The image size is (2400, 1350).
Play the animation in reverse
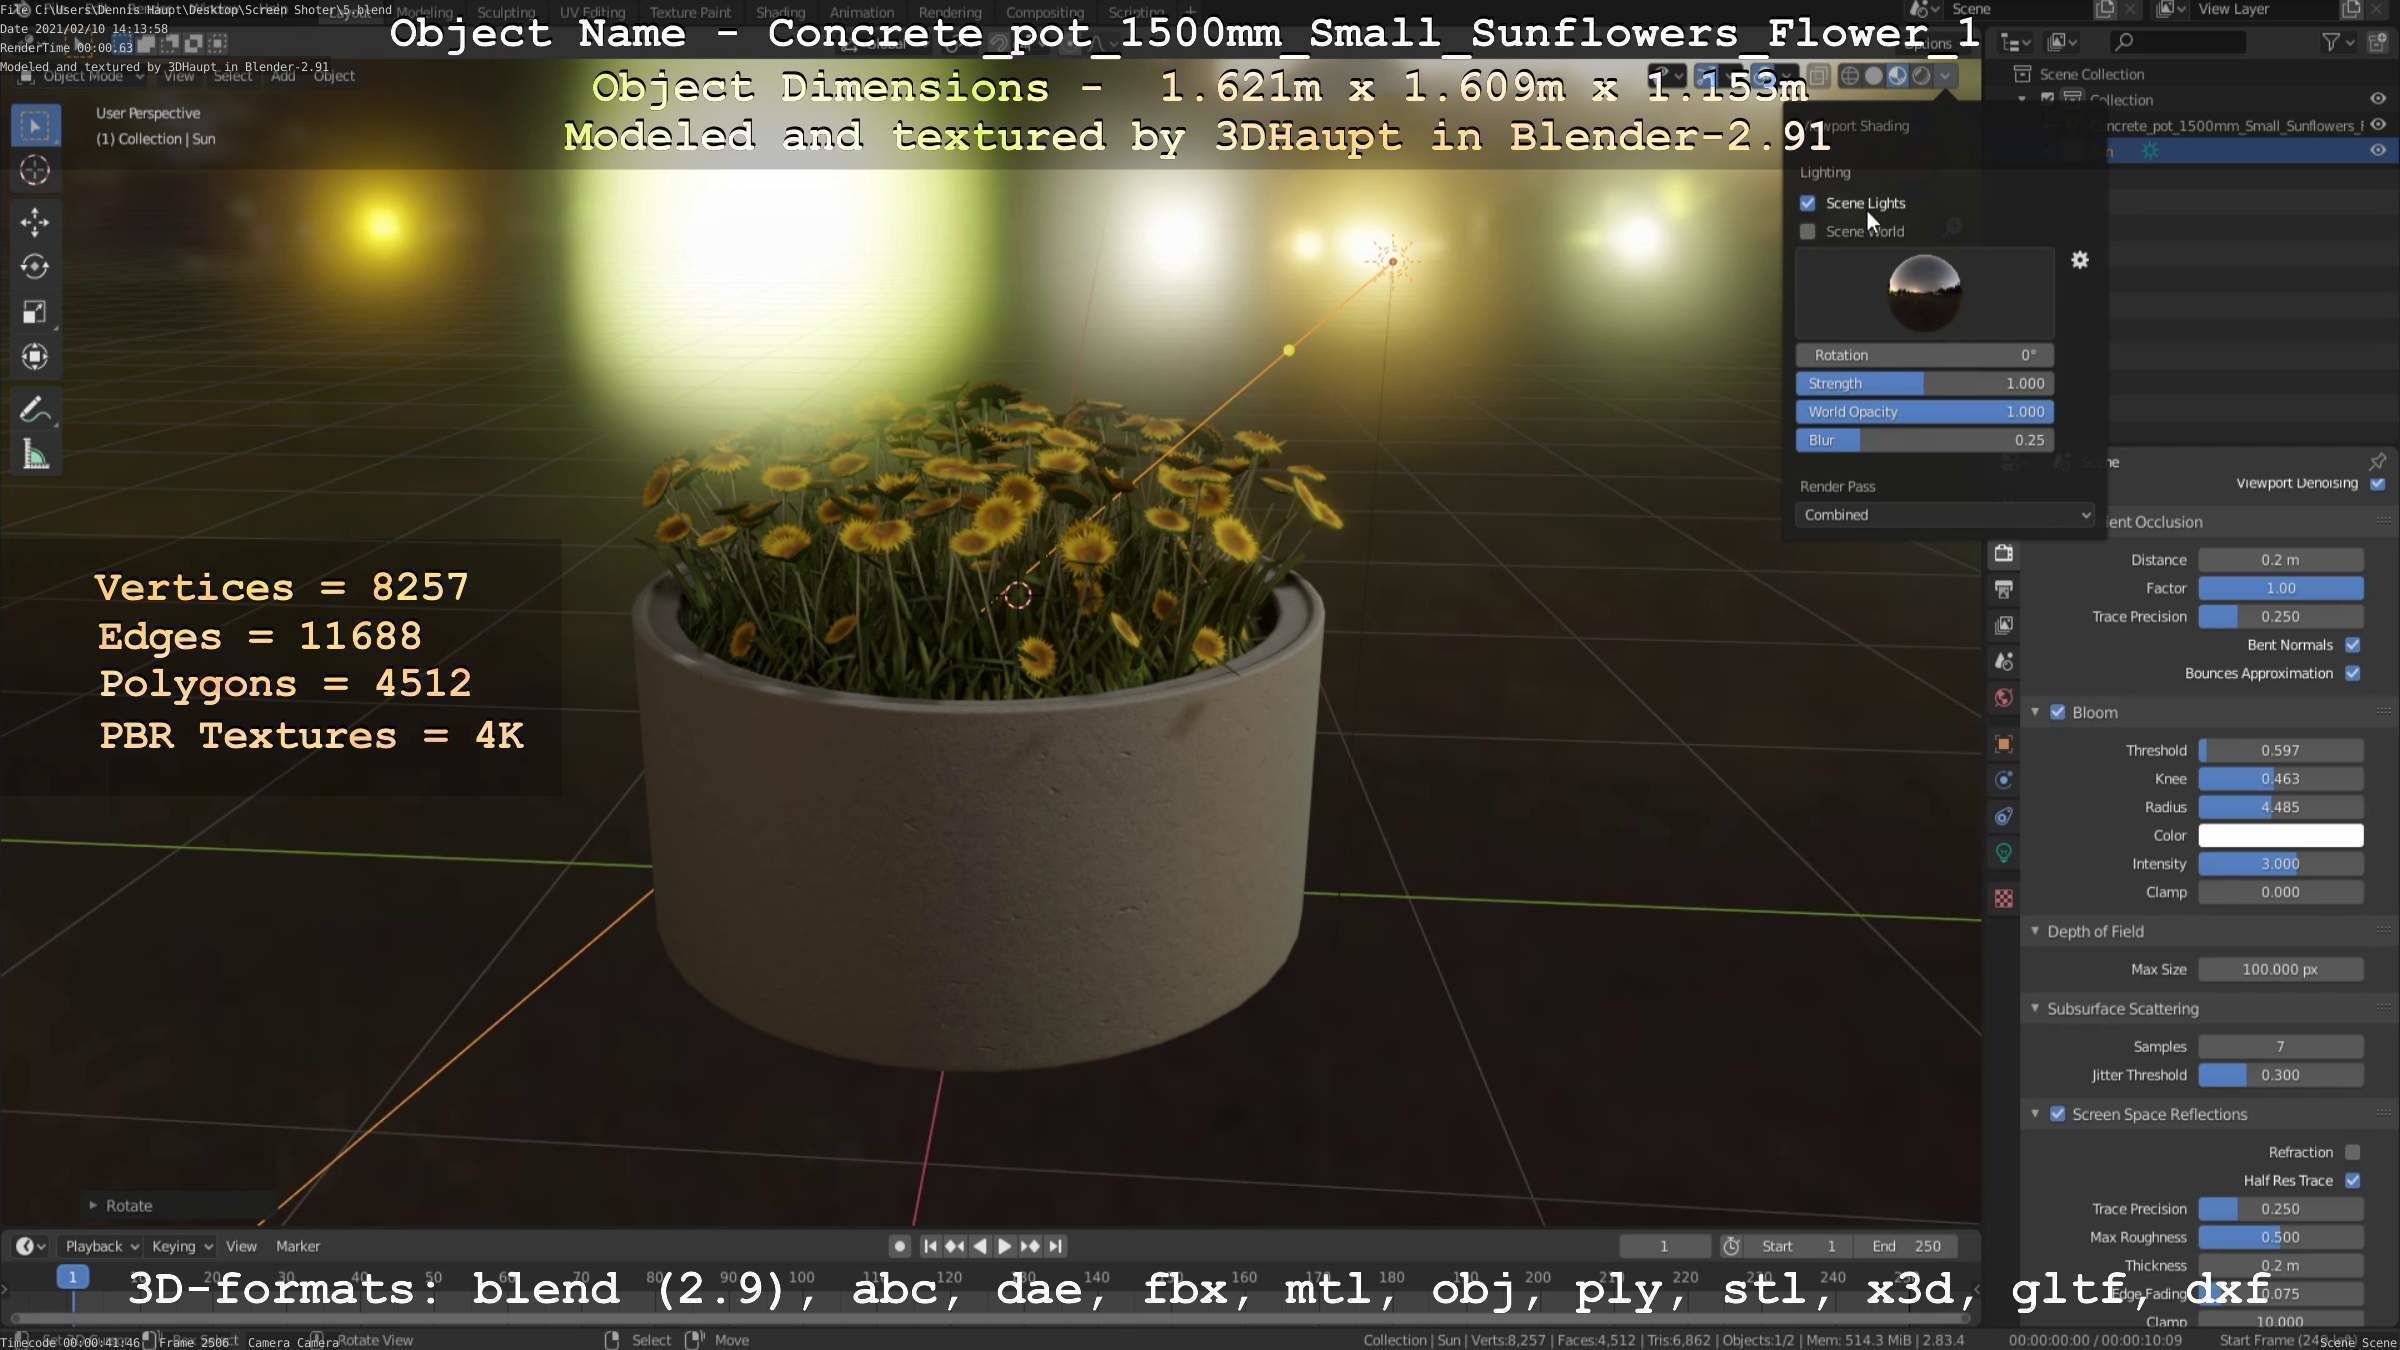click(x=980, y=1246)
